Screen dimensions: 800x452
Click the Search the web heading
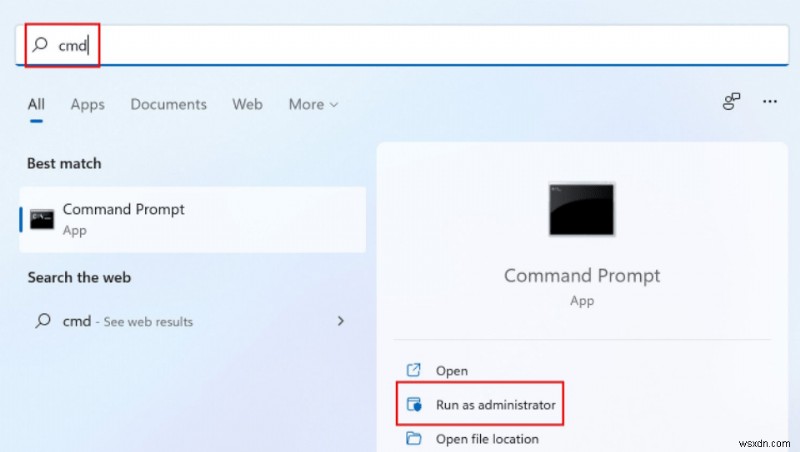pyautogui.click(x=79, y=278)
